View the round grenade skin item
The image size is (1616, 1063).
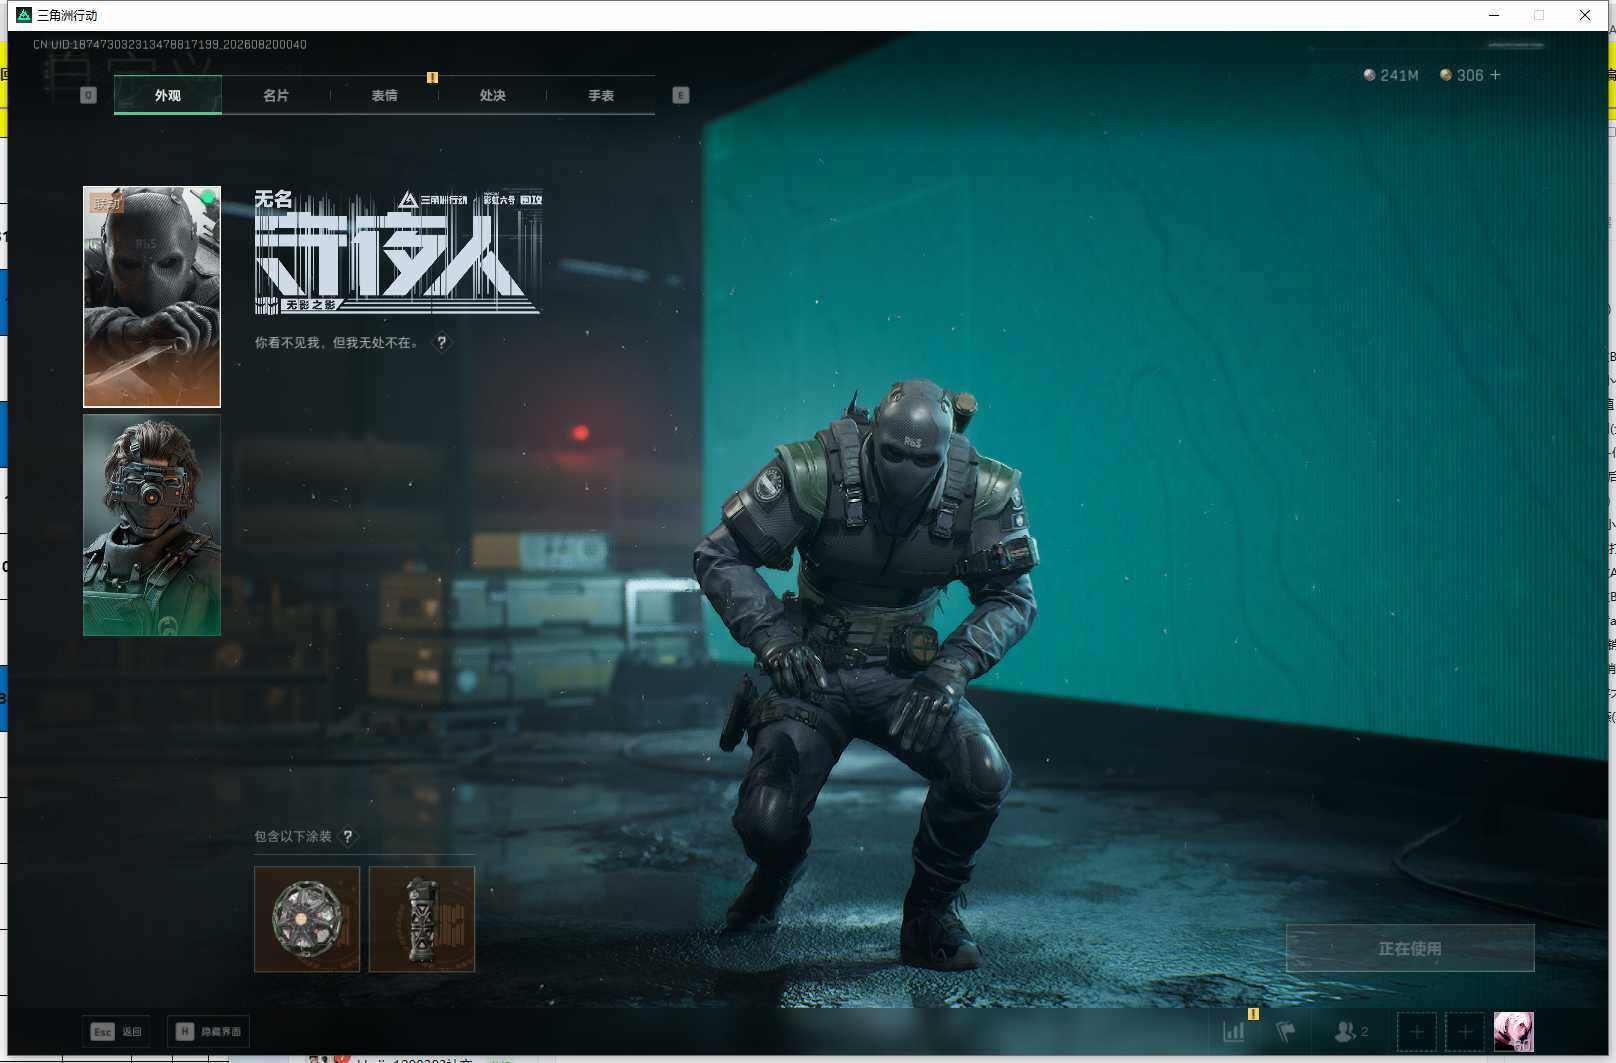click(307, 919)
